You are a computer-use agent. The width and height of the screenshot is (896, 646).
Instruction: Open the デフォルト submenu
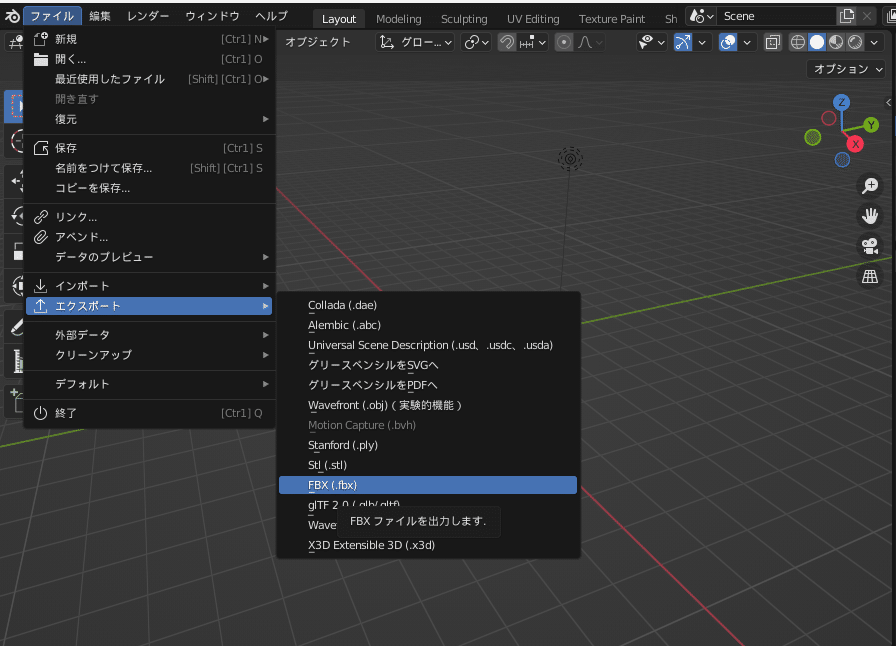[x=150, y=384]
